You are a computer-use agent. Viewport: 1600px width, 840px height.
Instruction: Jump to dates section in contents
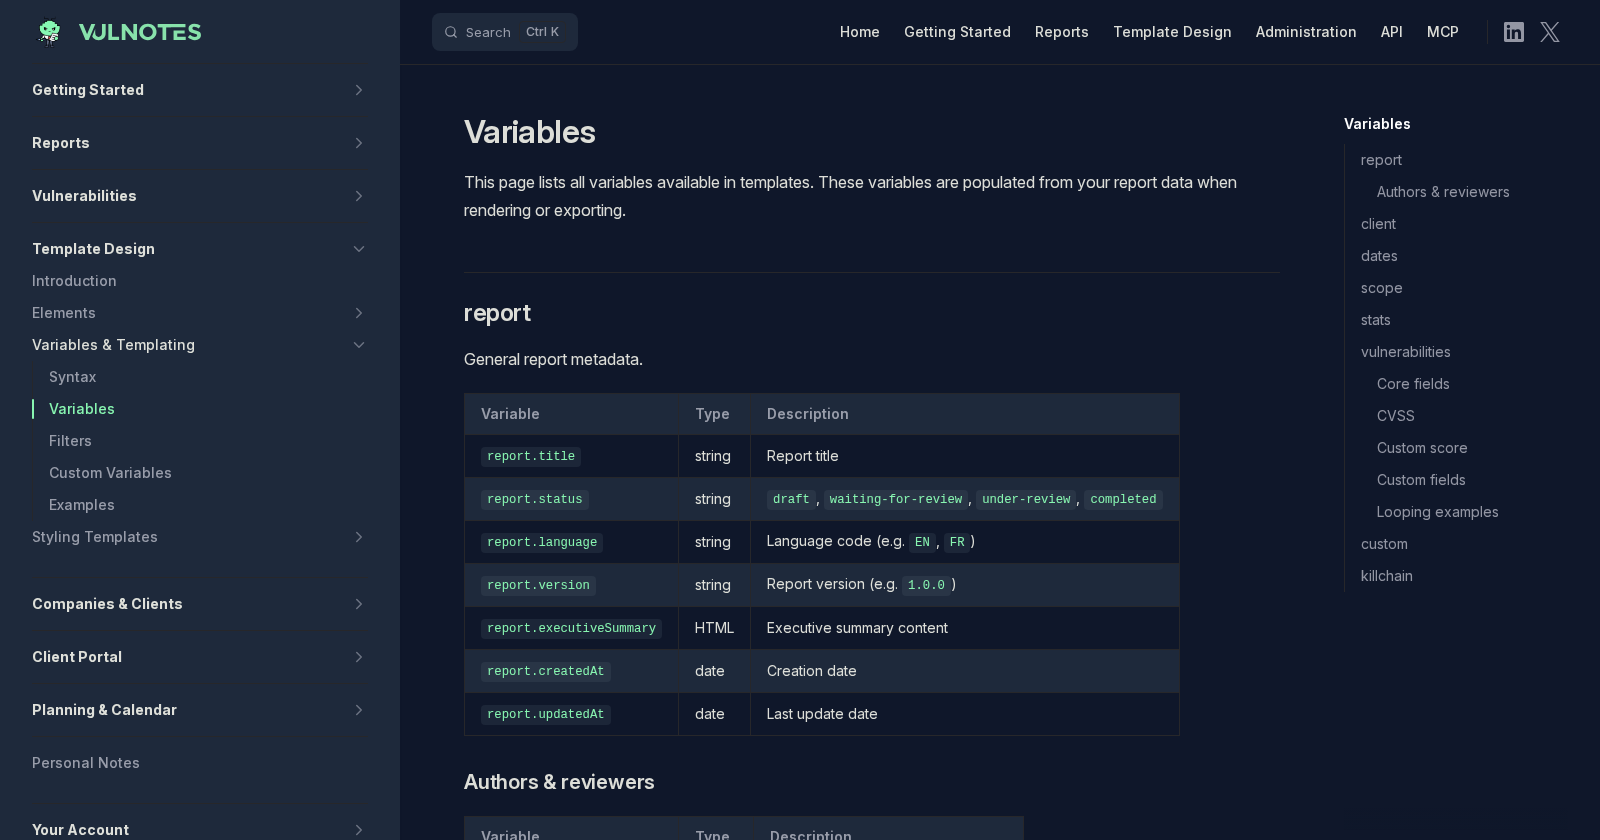[x=1379, y=256]
